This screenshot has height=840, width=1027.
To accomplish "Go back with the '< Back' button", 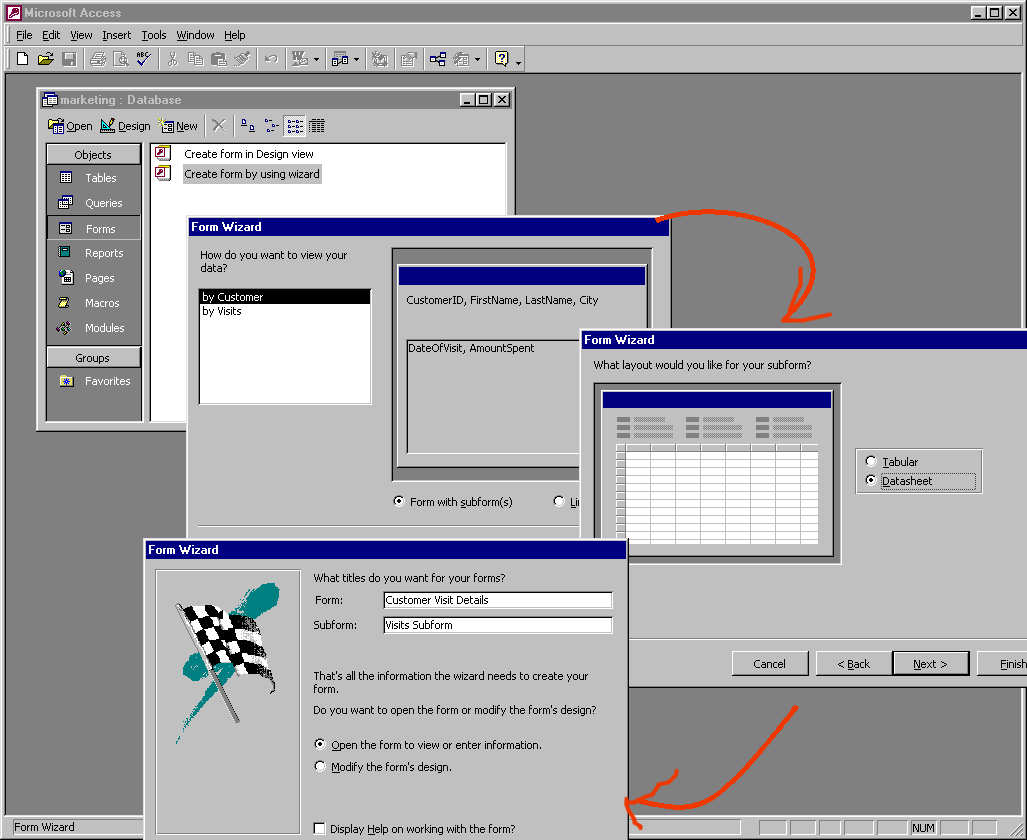I will tap(853, 664).
